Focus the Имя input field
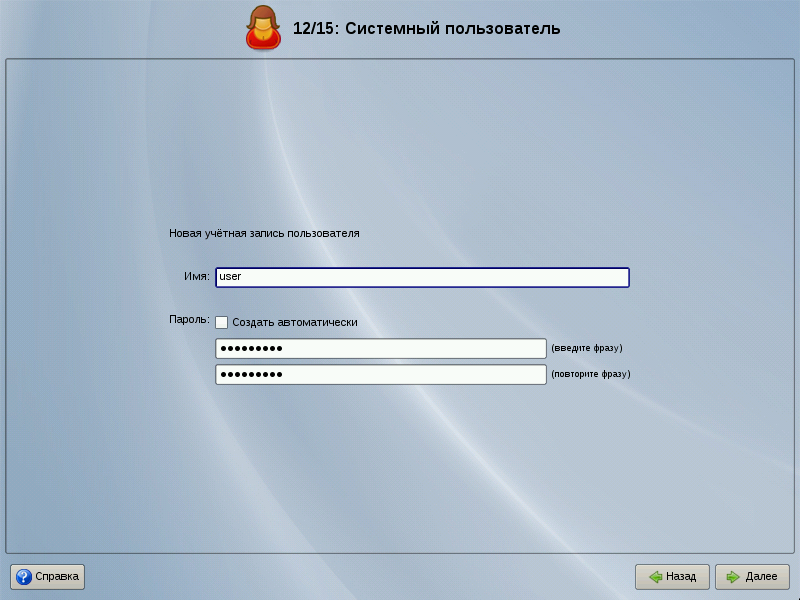The width and height of the screenshot is (800, 600). click(x=422, y=277)
